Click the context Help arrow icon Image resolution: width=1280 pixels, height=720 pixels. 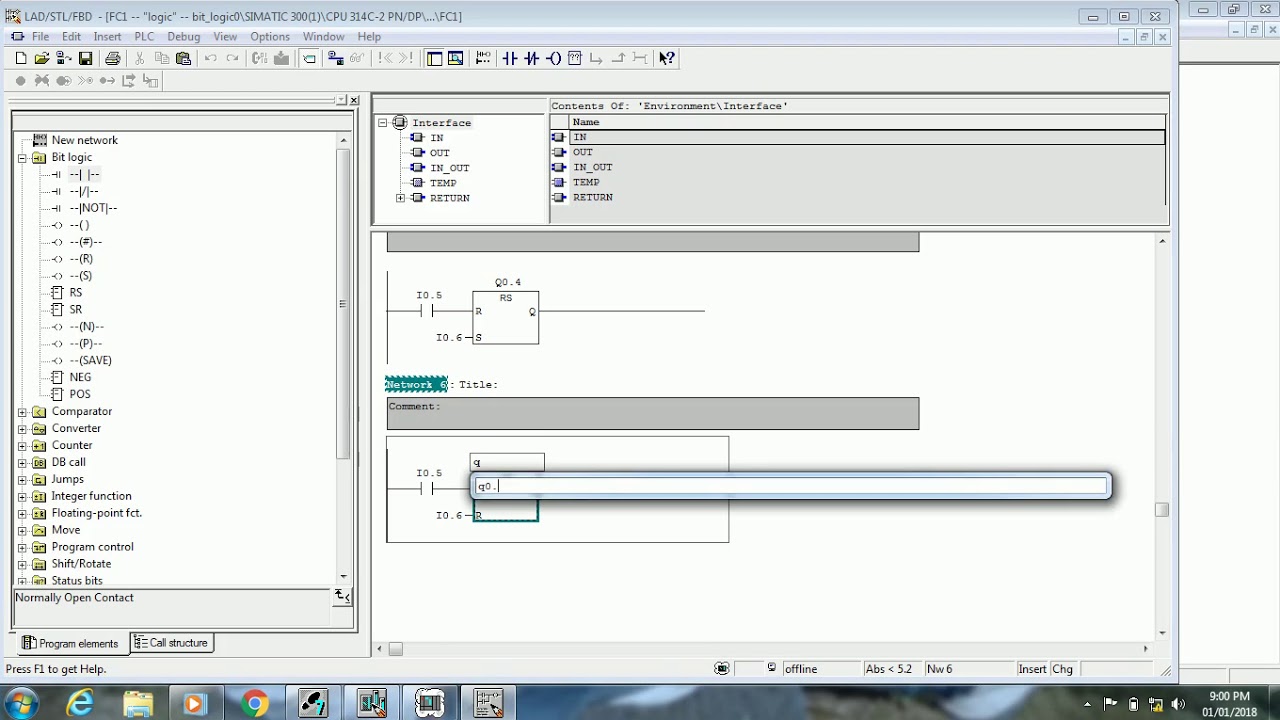[x=667, y=58]
